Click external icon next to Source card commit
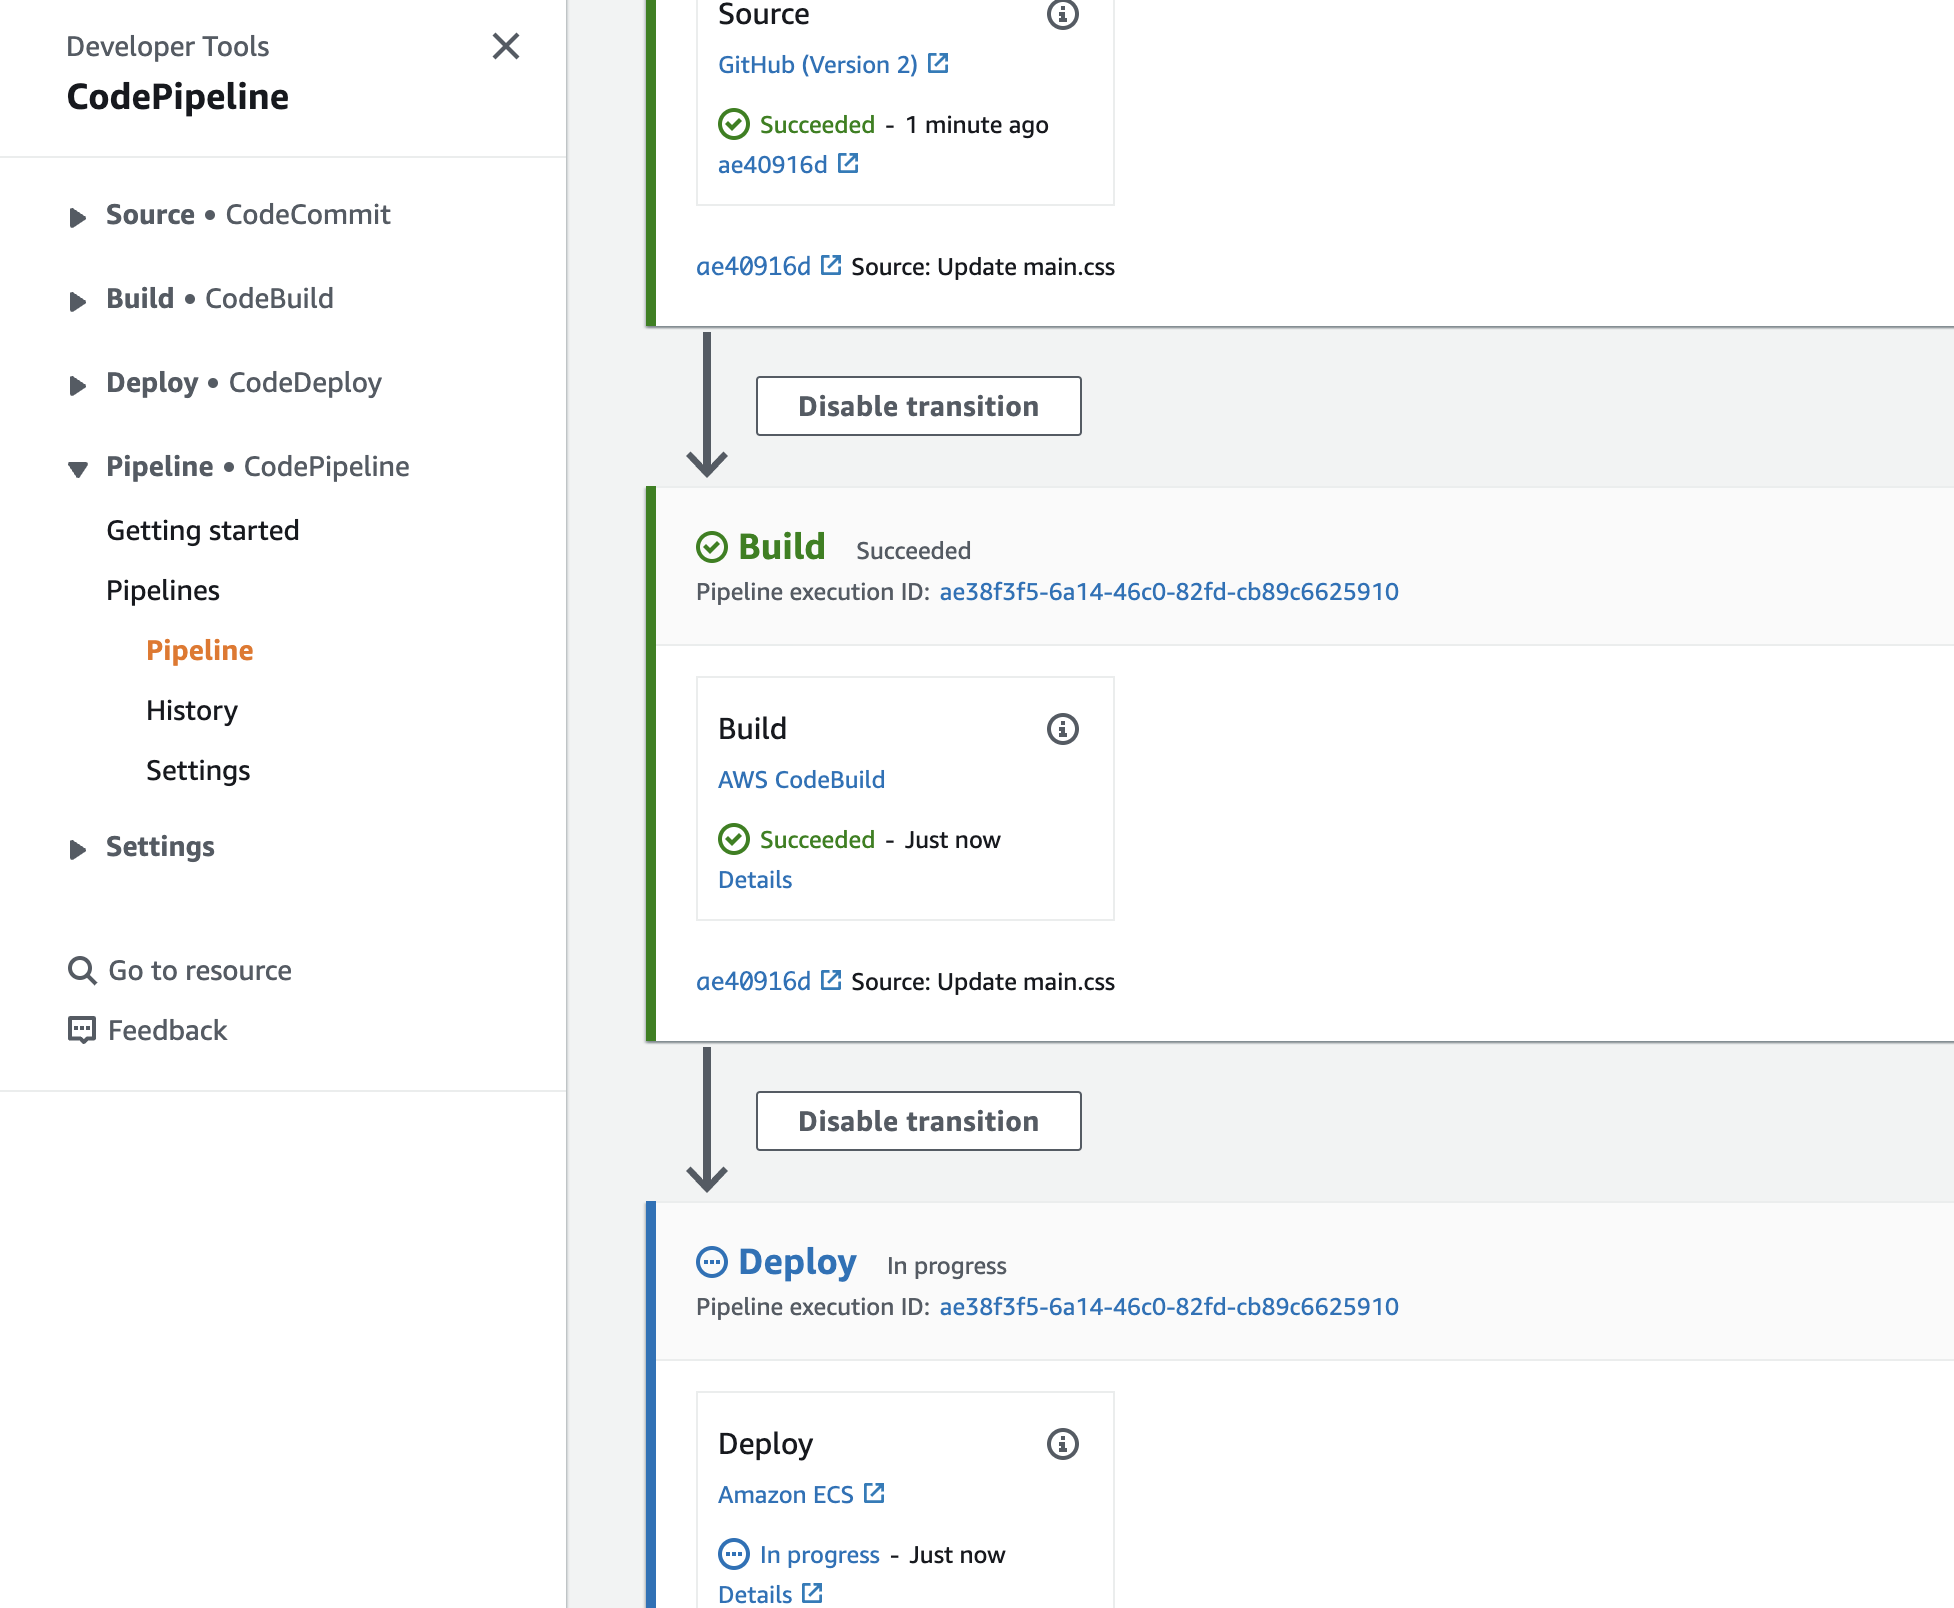Image resolution: width=1954 pixels, height=1608 pixels. [848, 163]
